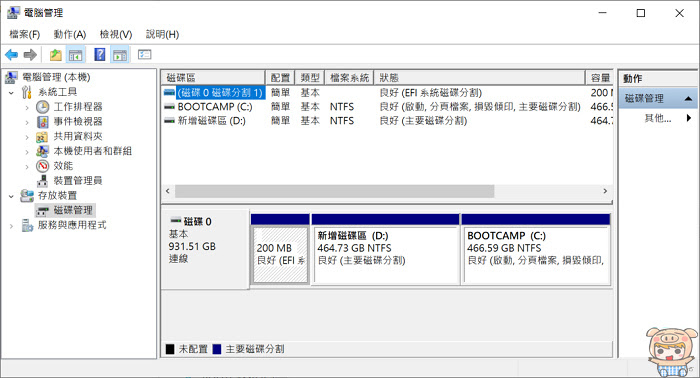The image size is (700, 378).
Task: Sort by the 狀態 column header
Action: tap(479, 78)
